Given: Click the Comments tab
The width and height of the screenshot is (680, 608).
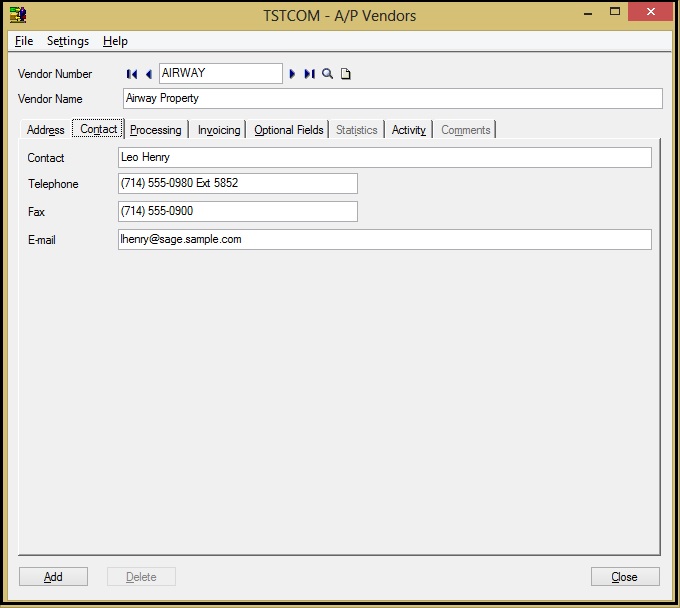Looking at the screenshot, I should point(465,130).
